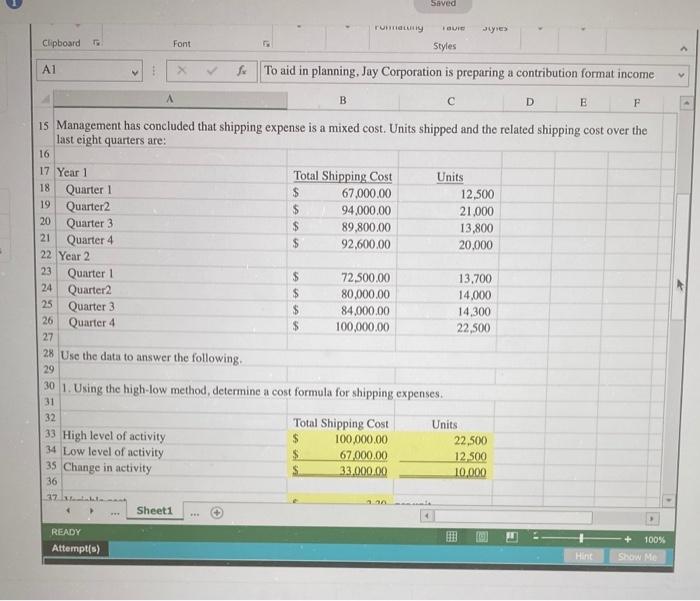The height and width of the screenshot is (601, 700).
Task: Click the insert function fx icon
Action: click(x=242, y=71)
